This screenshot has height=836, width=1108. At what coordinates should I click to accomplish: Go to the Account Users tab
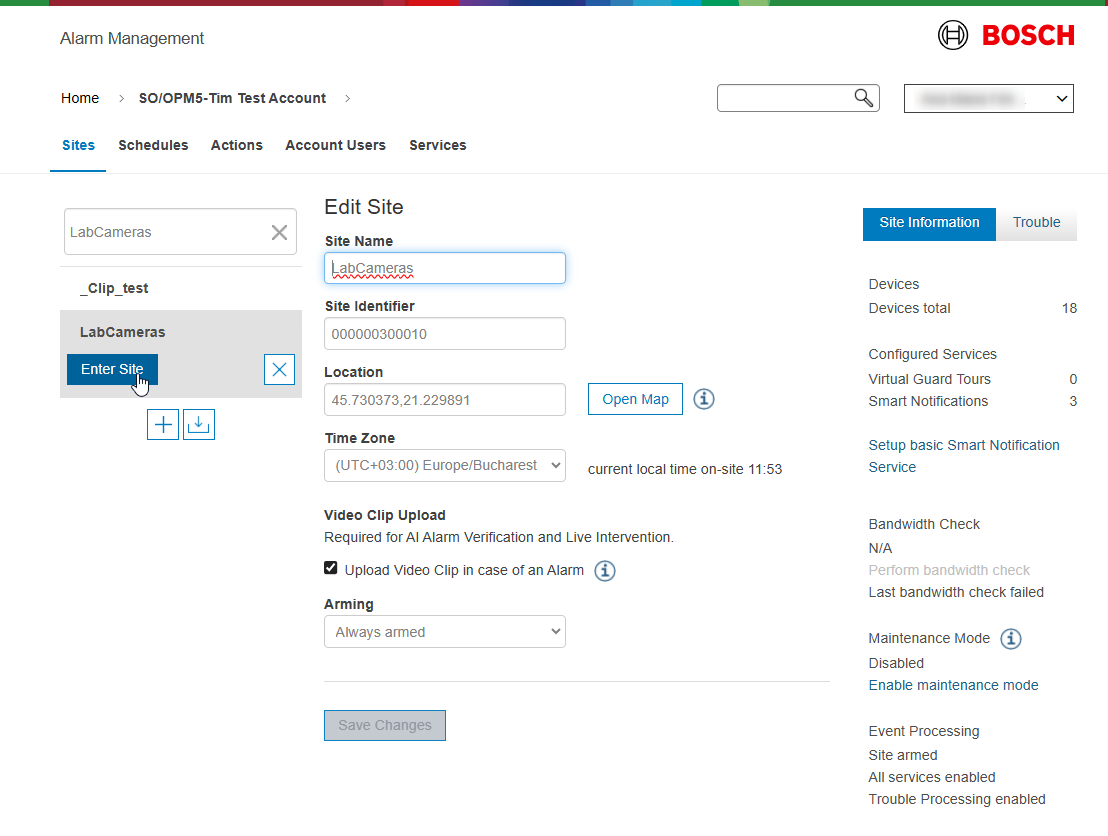[x=335, y=145]
